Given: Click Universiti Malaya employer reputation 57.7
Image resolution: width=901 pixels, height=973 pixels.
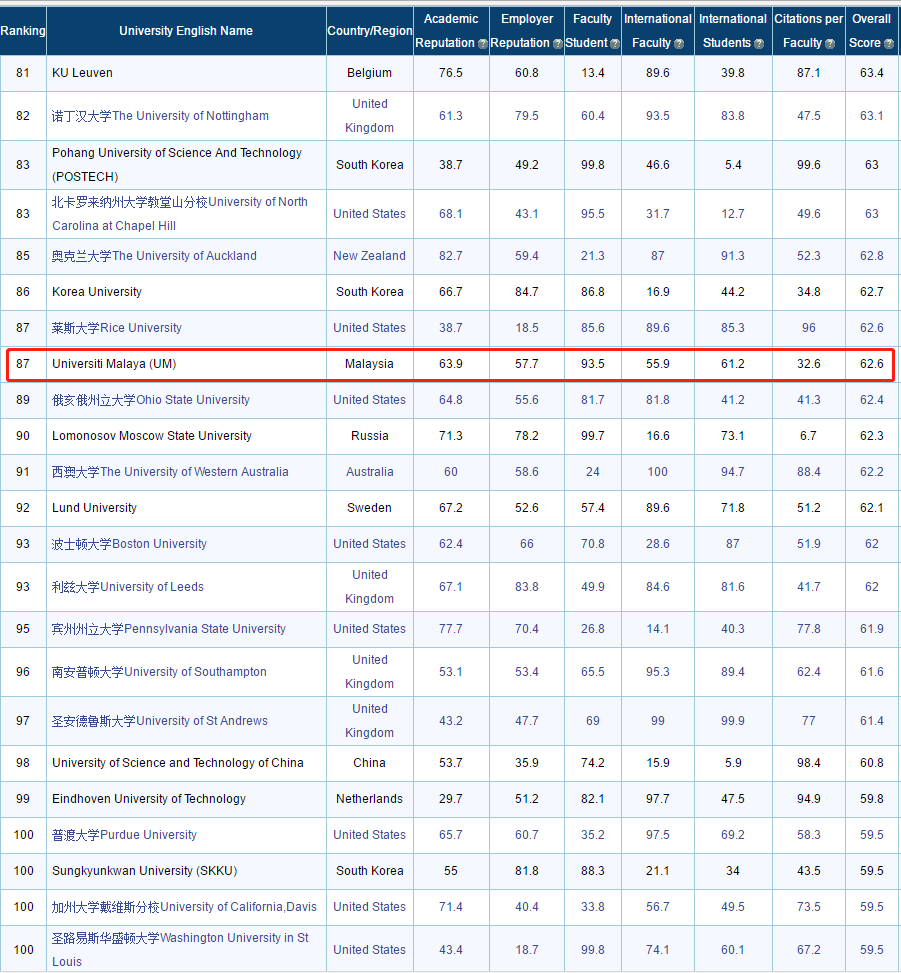Looking at the screenshot, I should point(527,364).
